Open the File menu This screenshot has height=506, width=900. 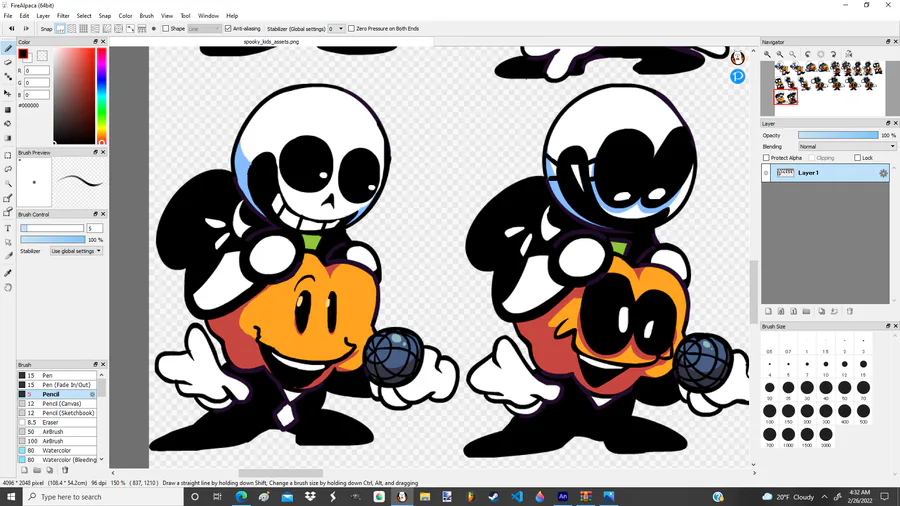point(8,16)
